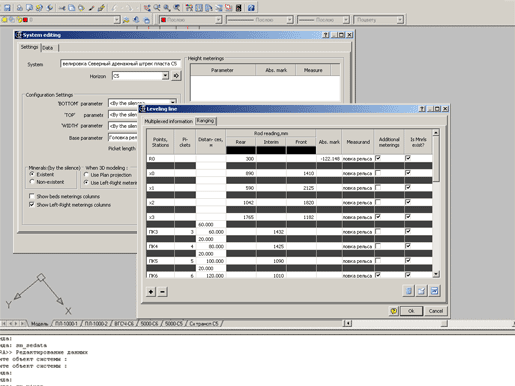Switch to the Data tab in System editing
This screenshot has height=386, width=515.
[x=48, y=48]
